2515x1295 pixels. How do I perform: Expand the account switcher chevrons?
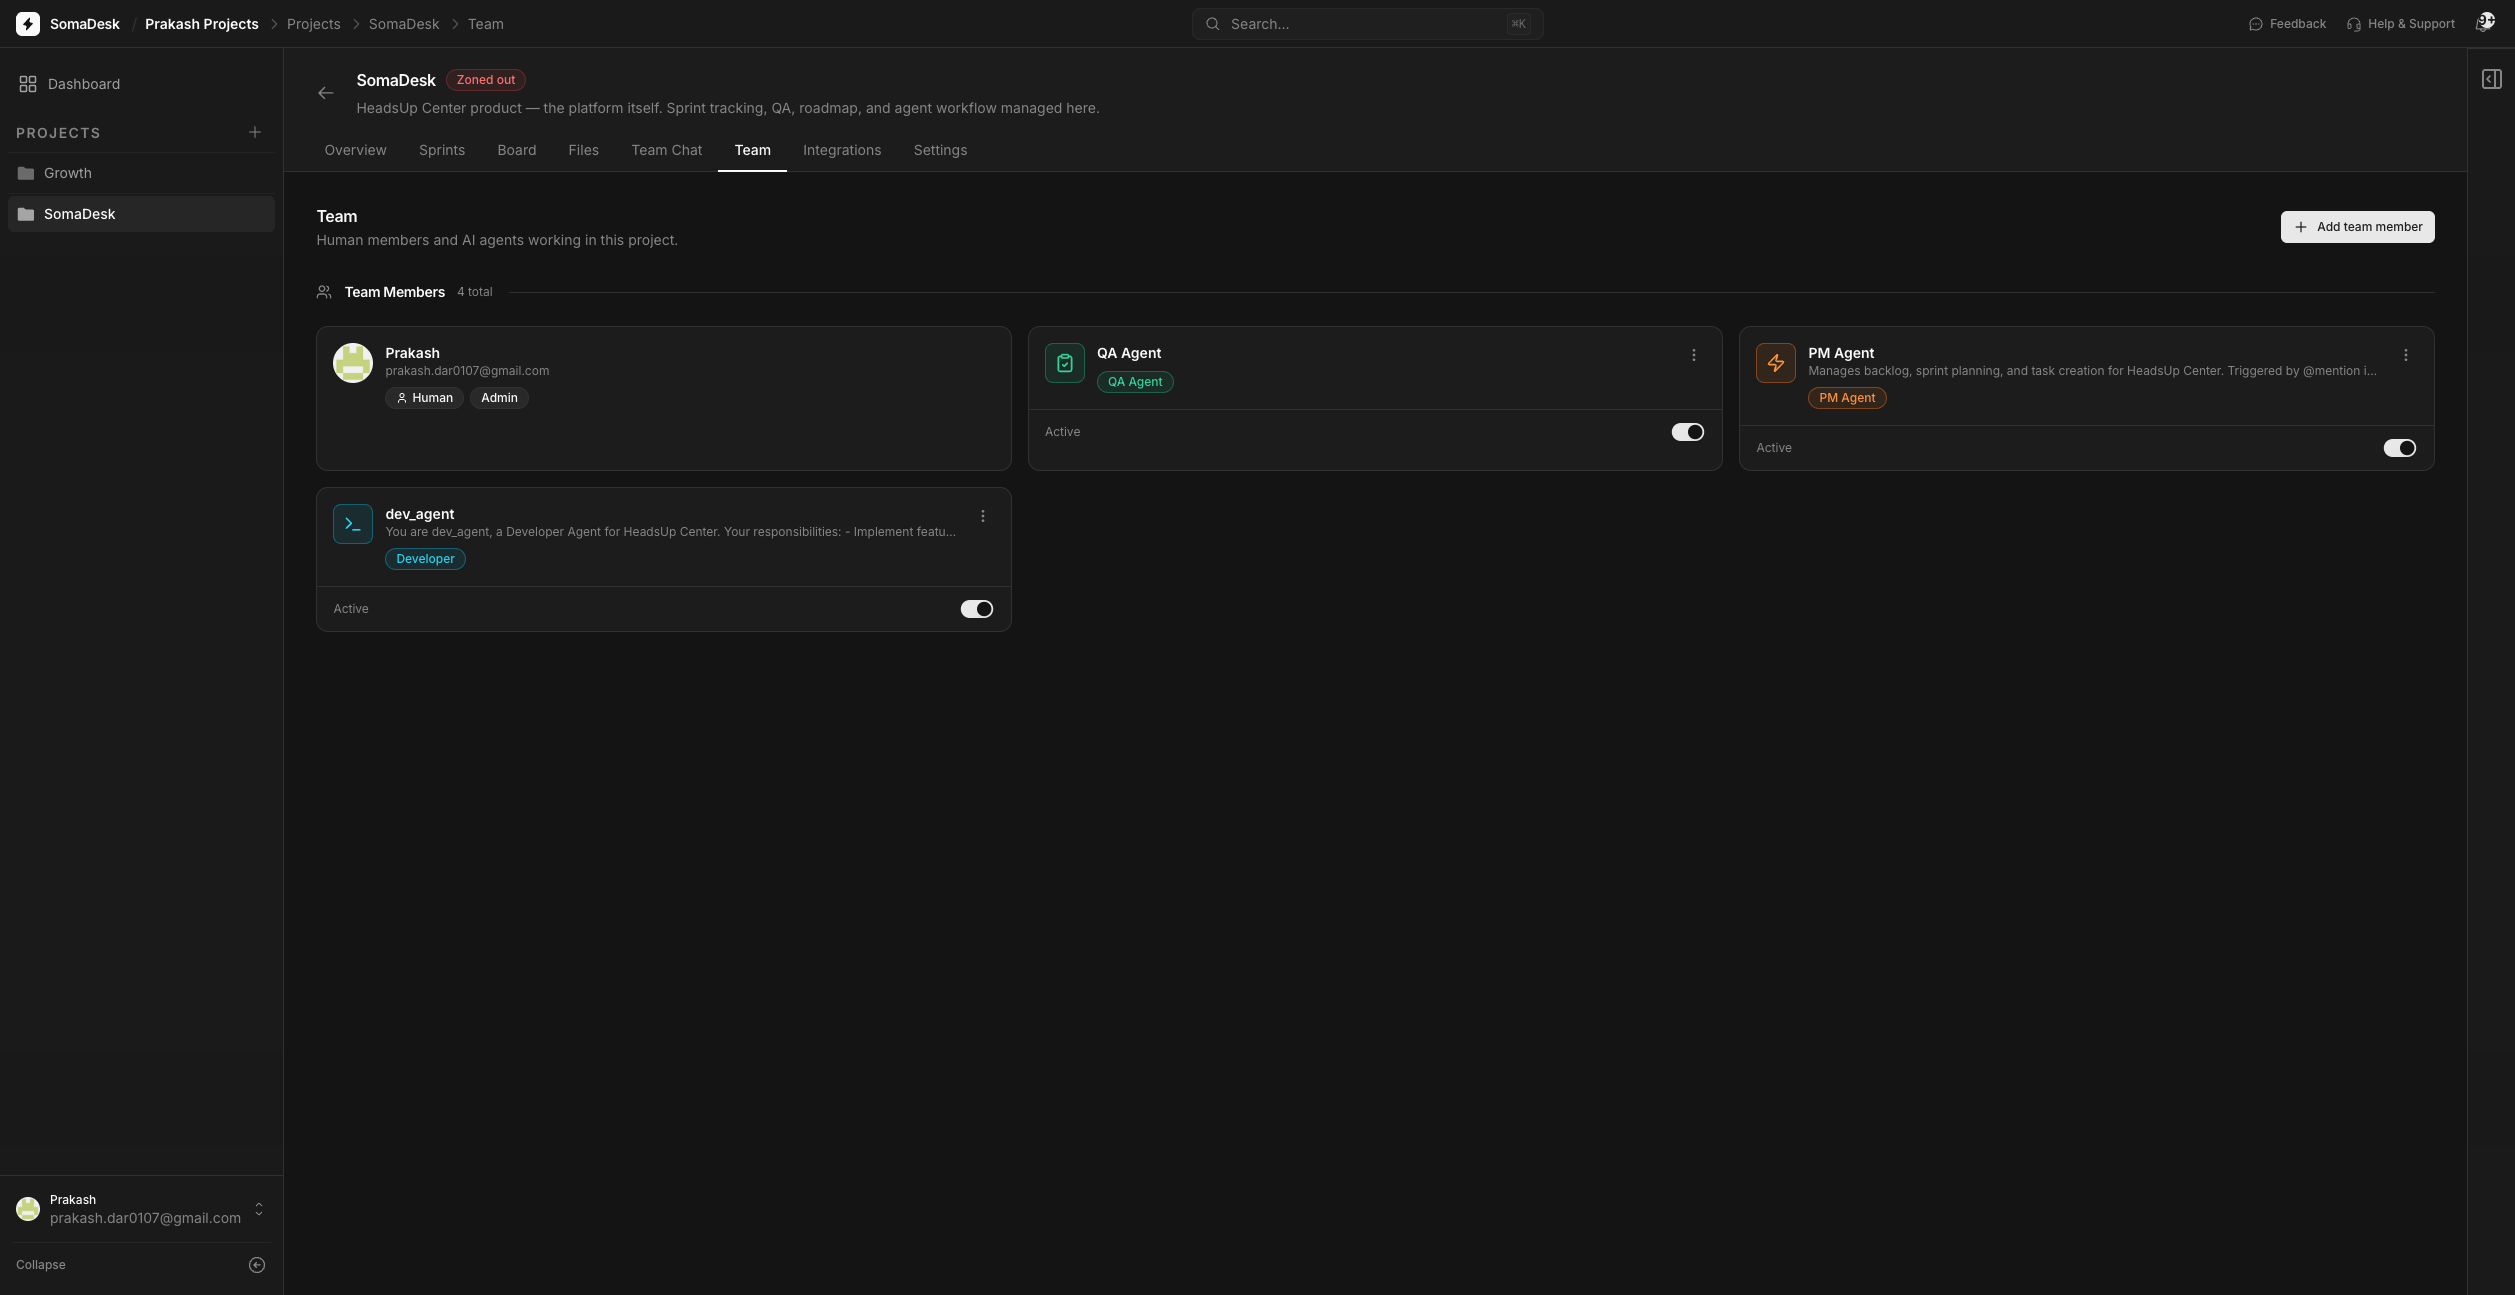click(x=259, y=1209)
